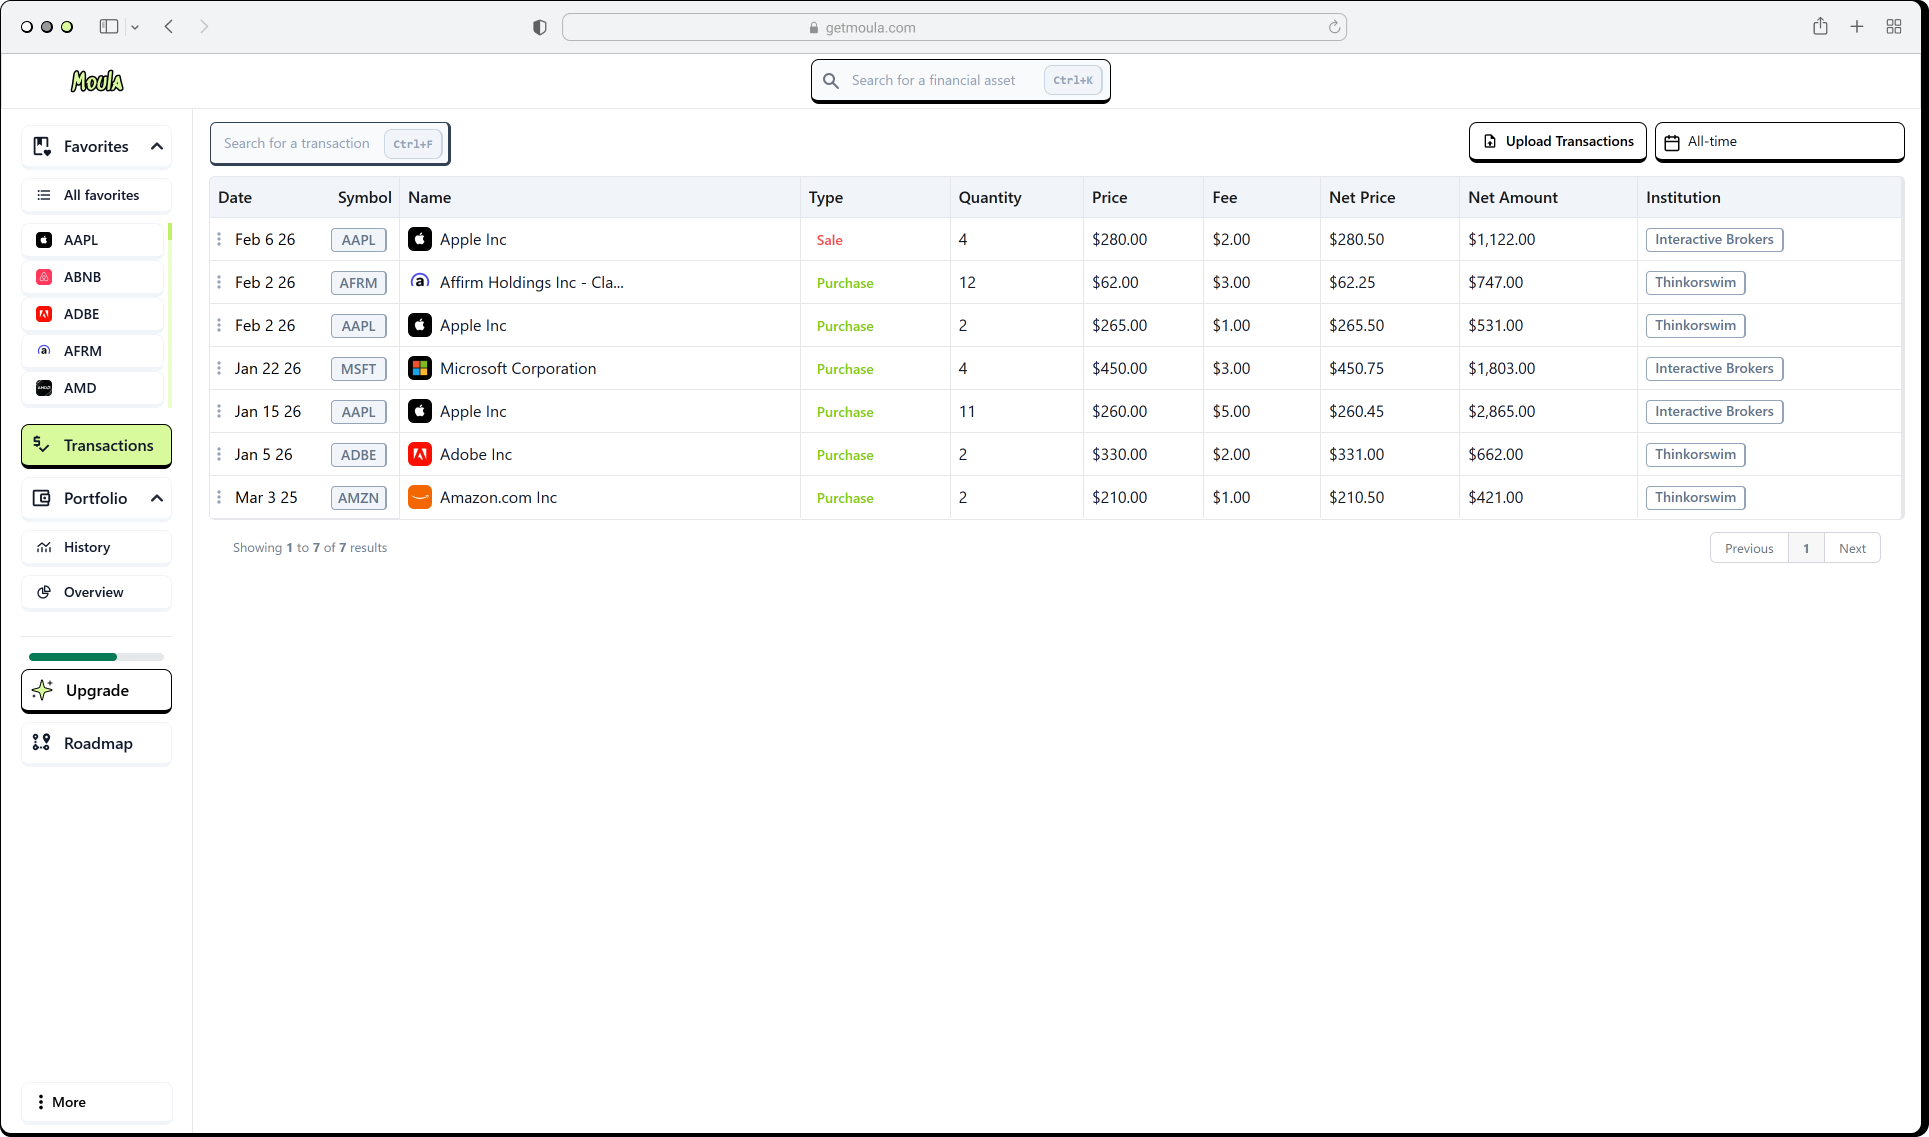Screen dimensions: 1929x1137
Task: Click page 1 pagination button
Action: [1806, 548]
